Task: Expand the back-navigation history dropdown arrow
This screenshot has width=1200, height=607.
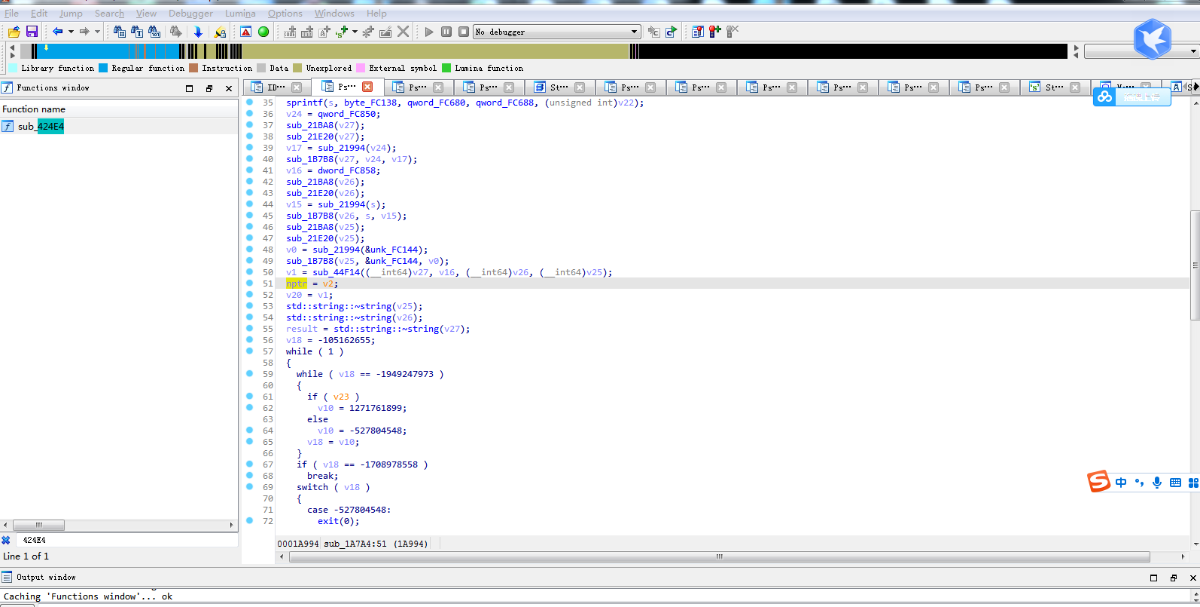Action: (70, 32)
